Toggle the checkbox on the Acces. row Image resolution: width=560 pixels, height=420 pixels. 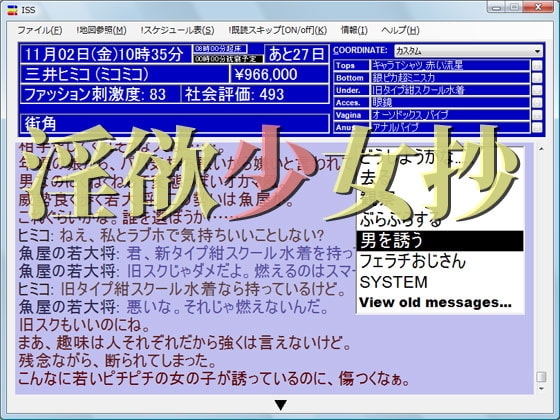pyautogui.click(x=537, y=103)
